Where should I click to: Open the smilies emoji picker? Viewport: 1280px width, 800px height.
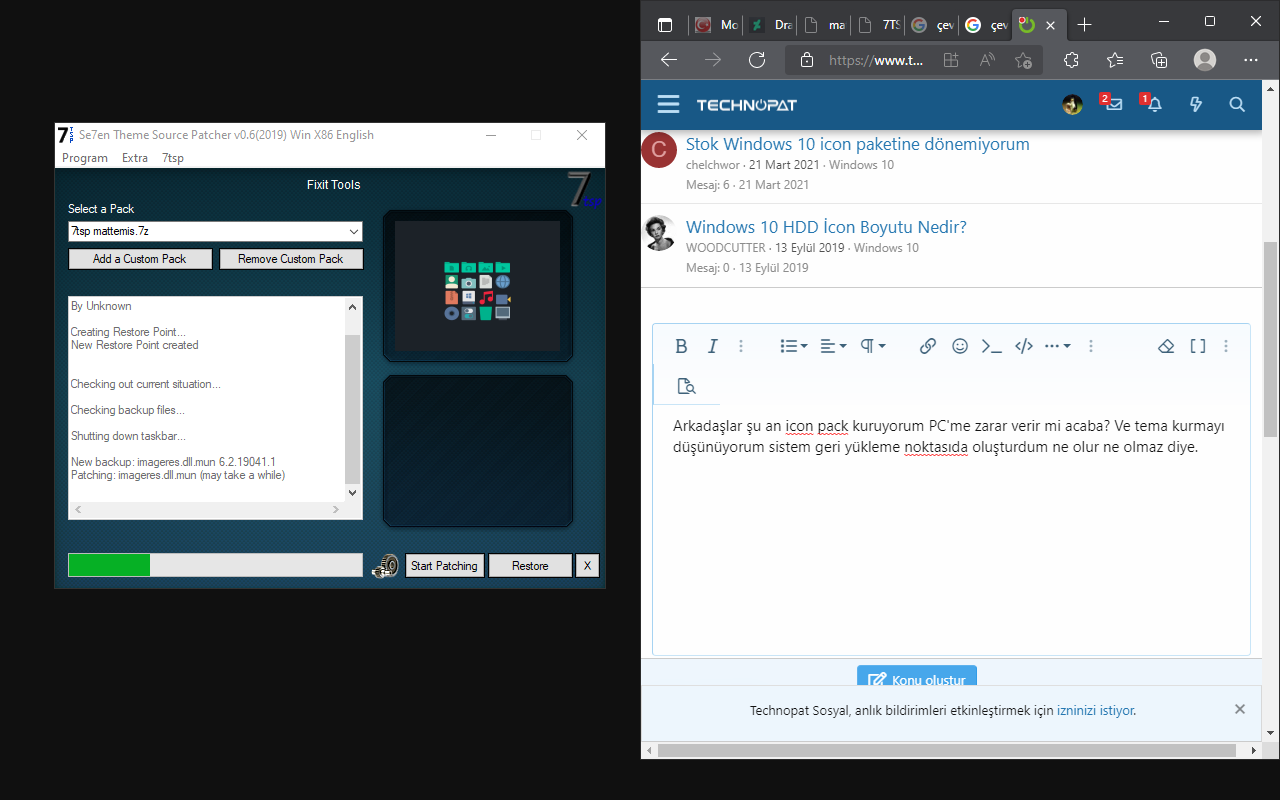pyautogui.click(x=960, y=346)
